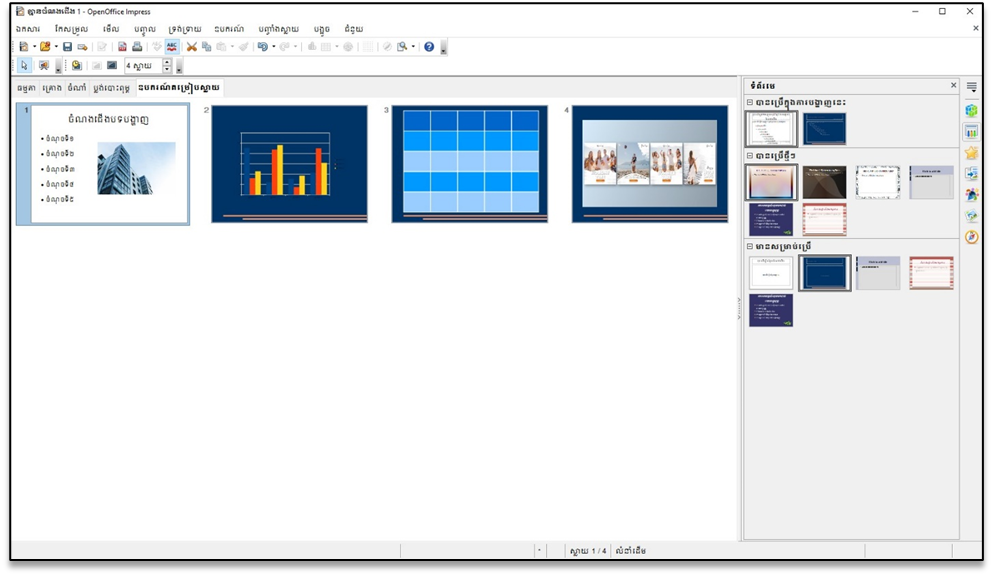Switch to the leftmost view tab
The image size is (993, 576).
[x=26, y=88]
